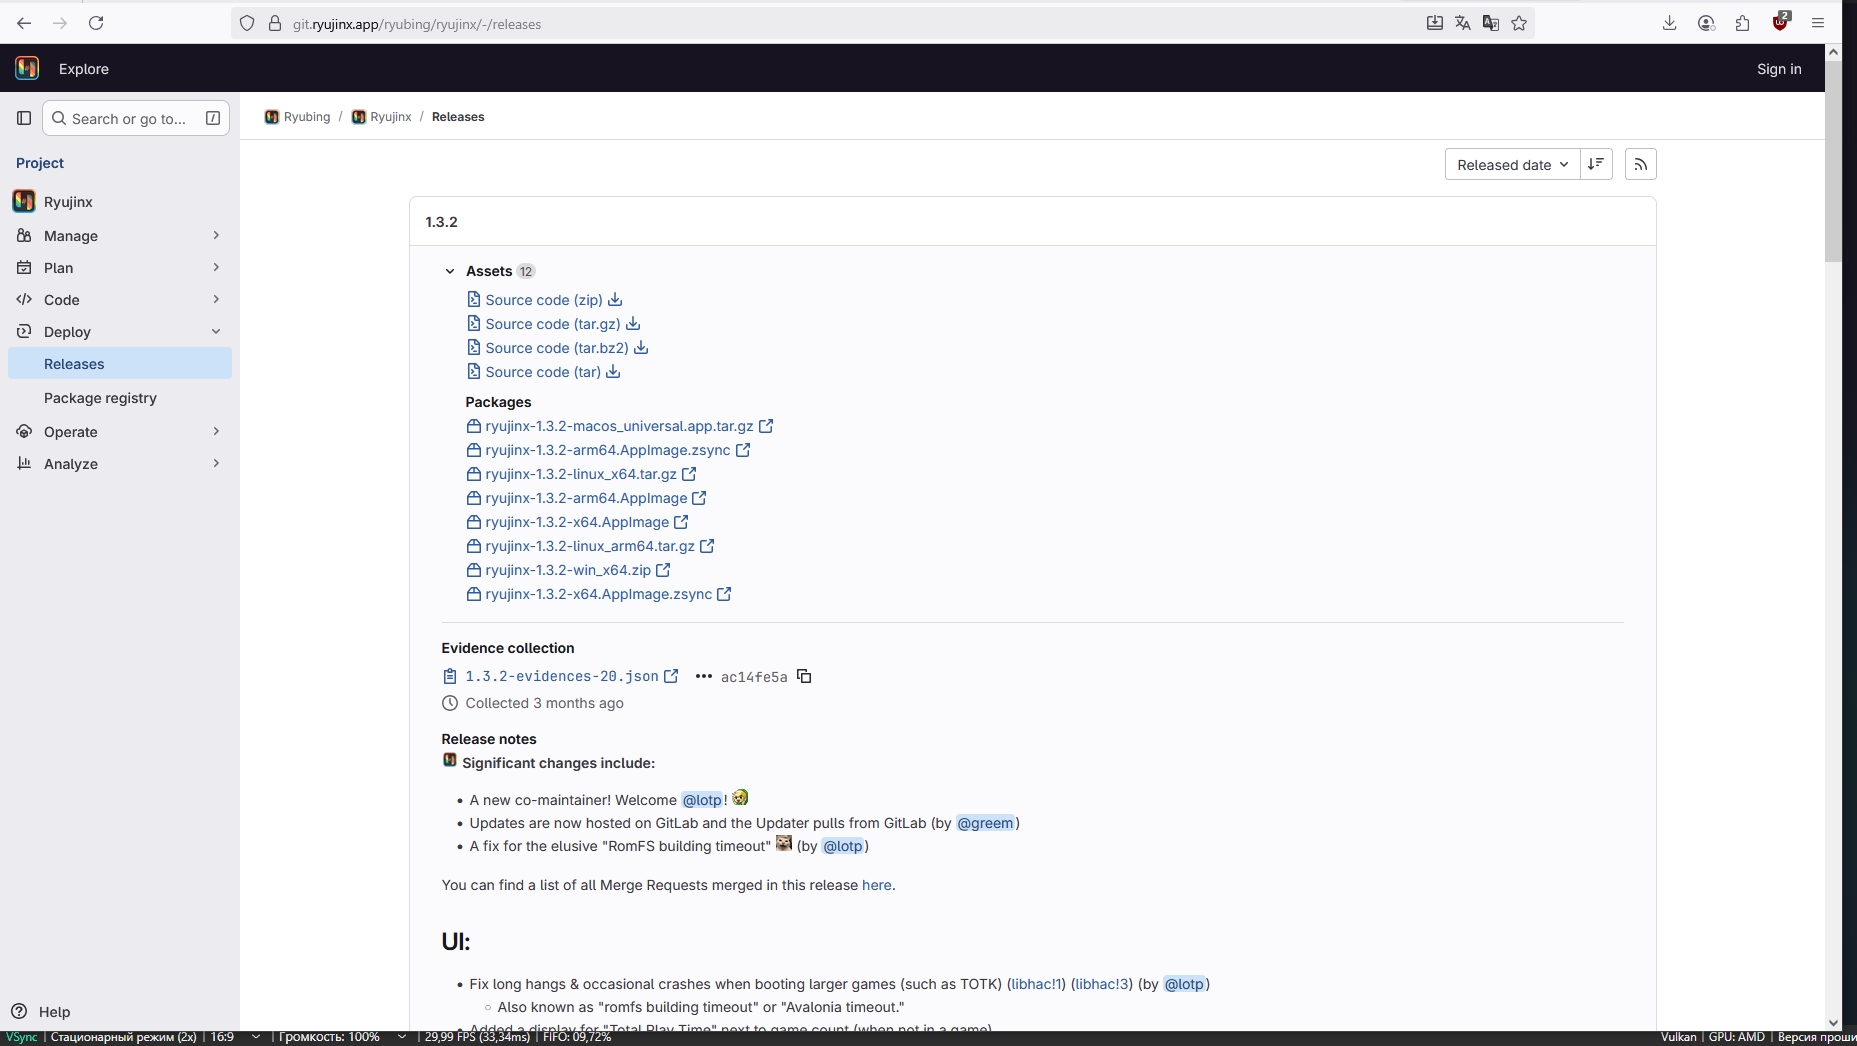
Task: Click the browser back arrow
Action: click(x=24, y=23)
